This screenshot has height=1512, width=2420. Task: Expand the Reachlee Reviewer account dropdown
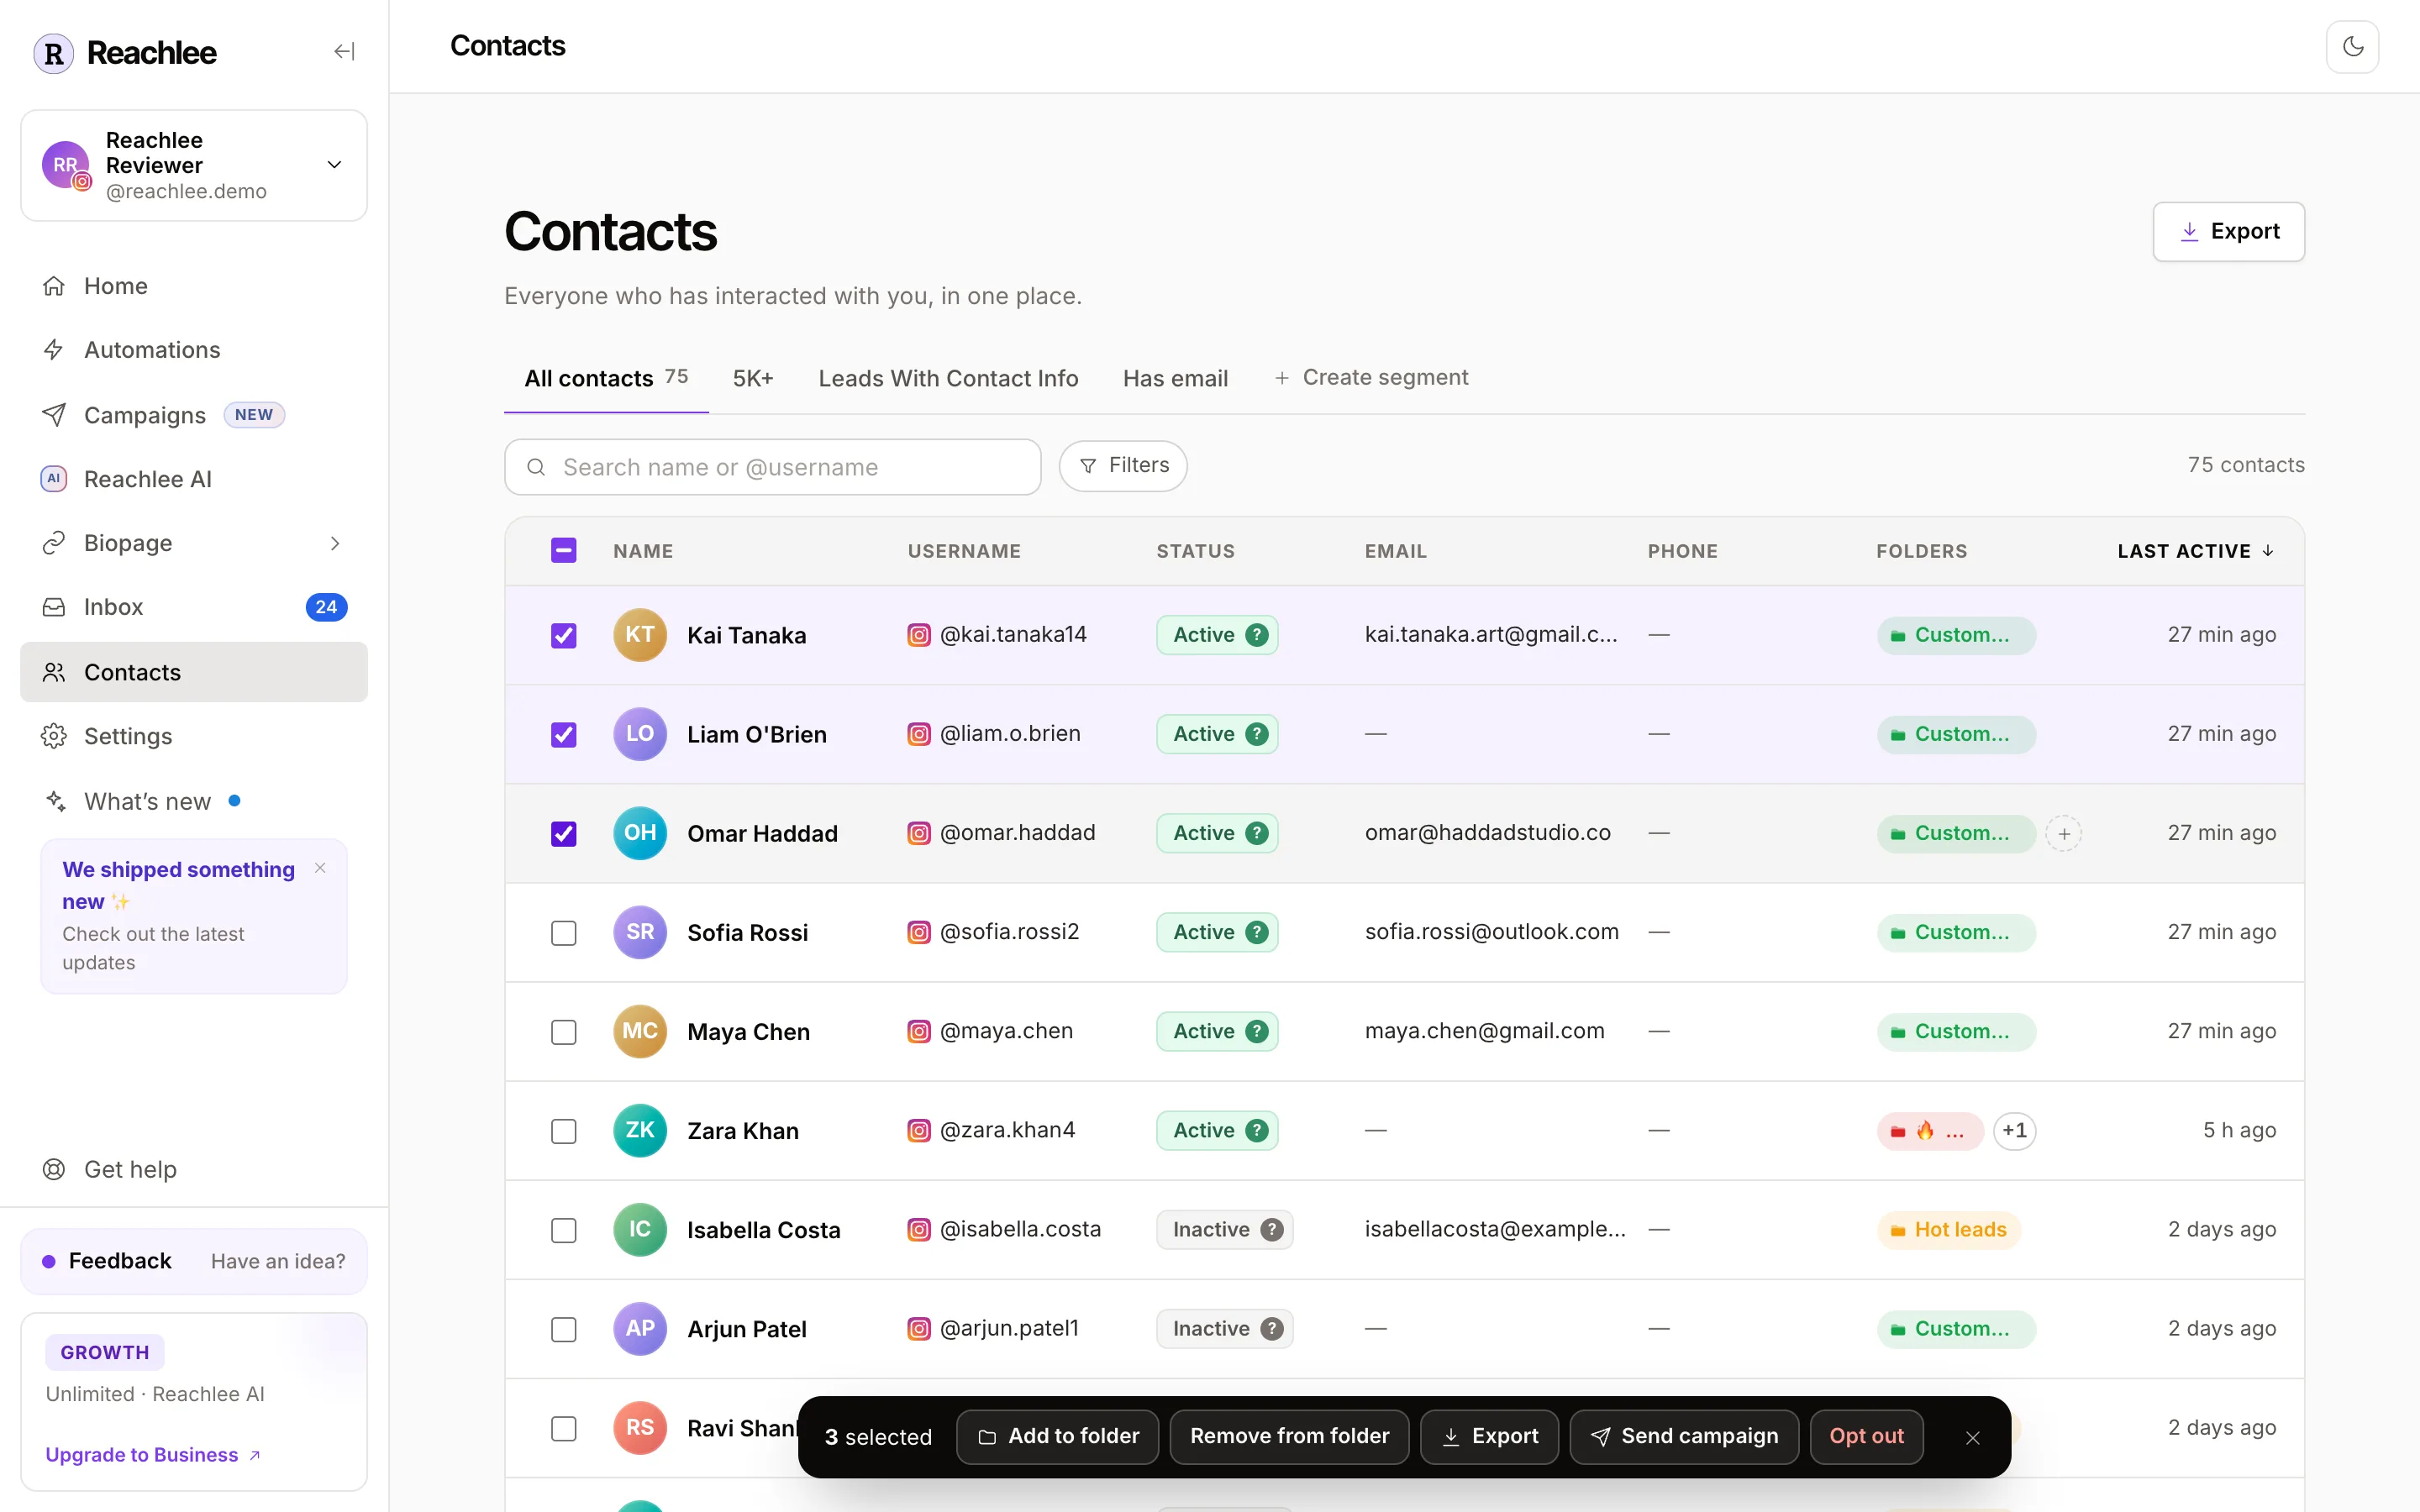(x=335, y=165)
